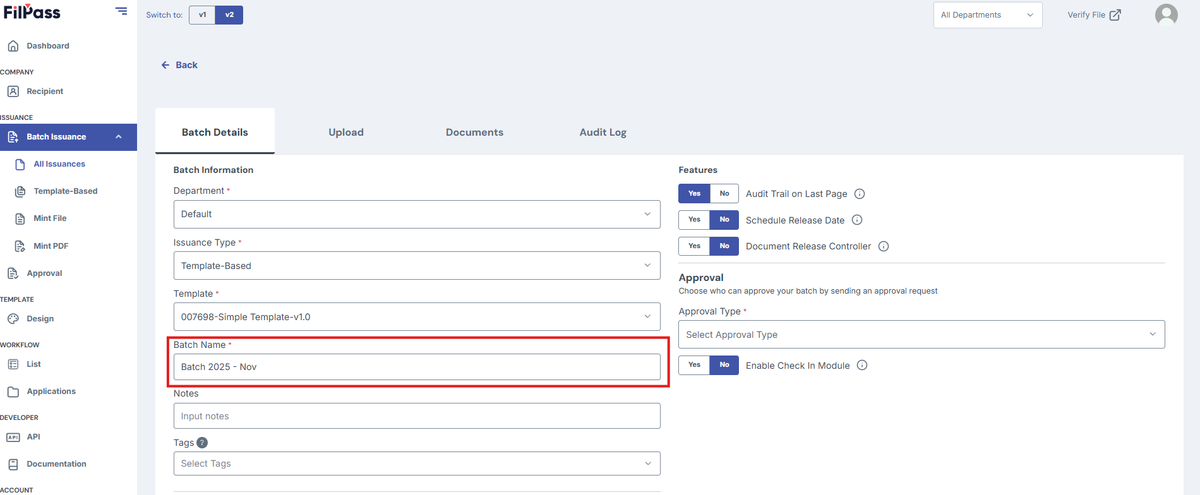This screenshot has width=1200, height=495.
Task: Set Schedule Release Date to Yes
Action: pos(694,220)
